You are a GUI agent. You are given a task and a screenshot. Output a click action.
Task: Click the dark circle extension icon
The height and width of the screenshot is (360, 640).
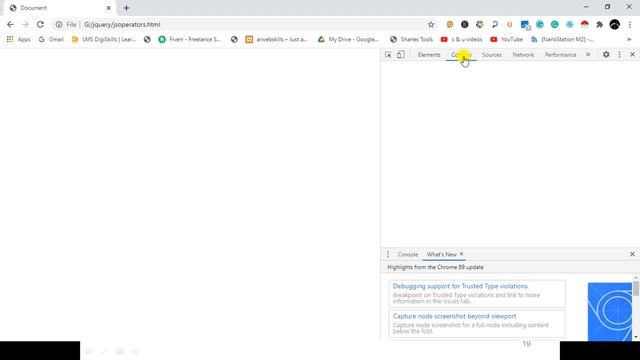pyautogui.click(x=464, y=24)
